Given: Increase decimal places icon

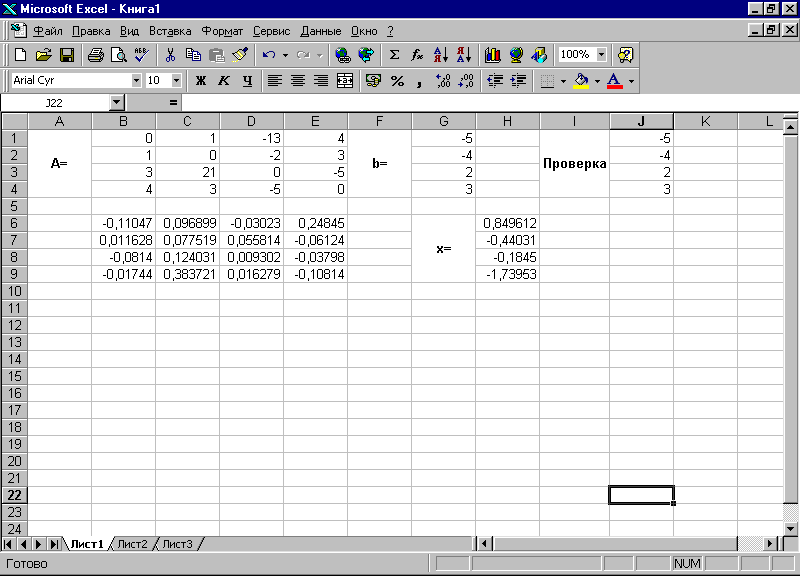Looking at the screenshot, I should pyautogui.click(x=443, y=81).
